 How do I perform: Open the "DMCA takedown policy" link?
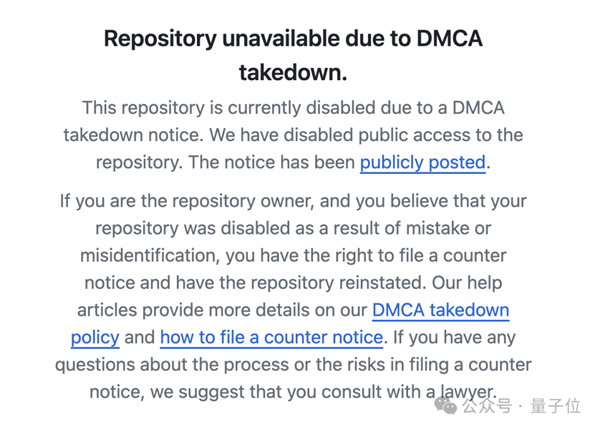click(440, 310)
